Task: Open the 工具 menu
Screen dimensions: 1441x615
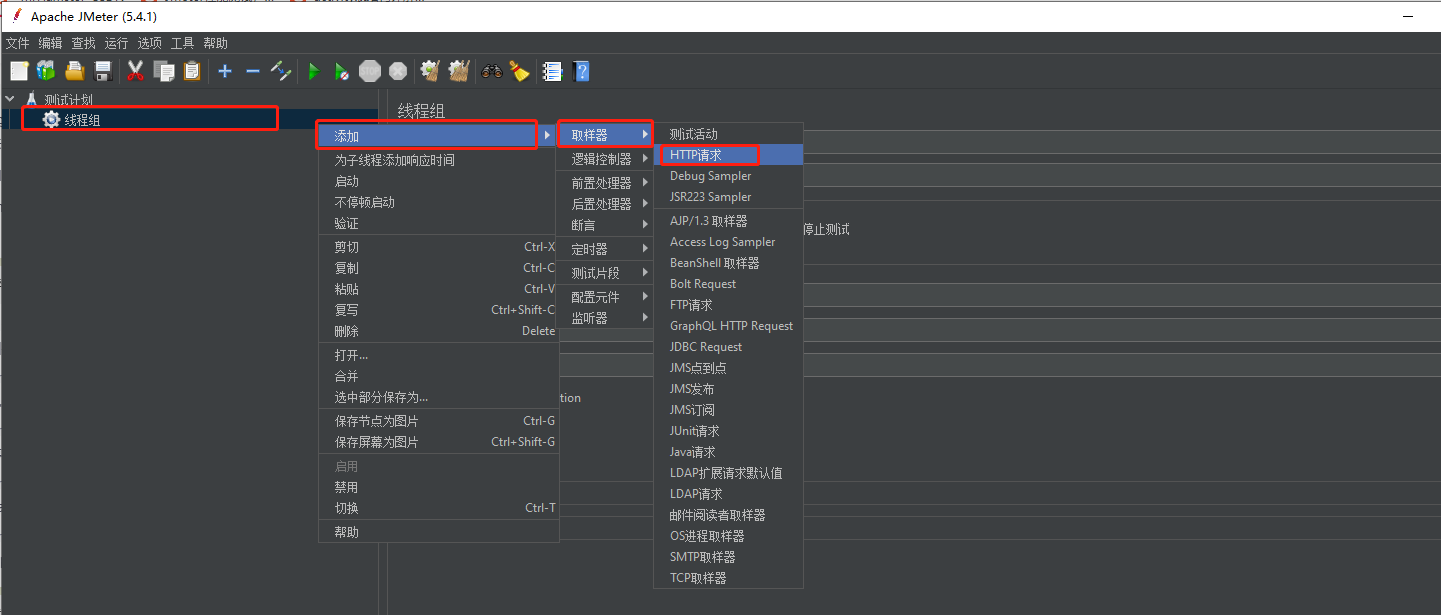Action: 182,43
